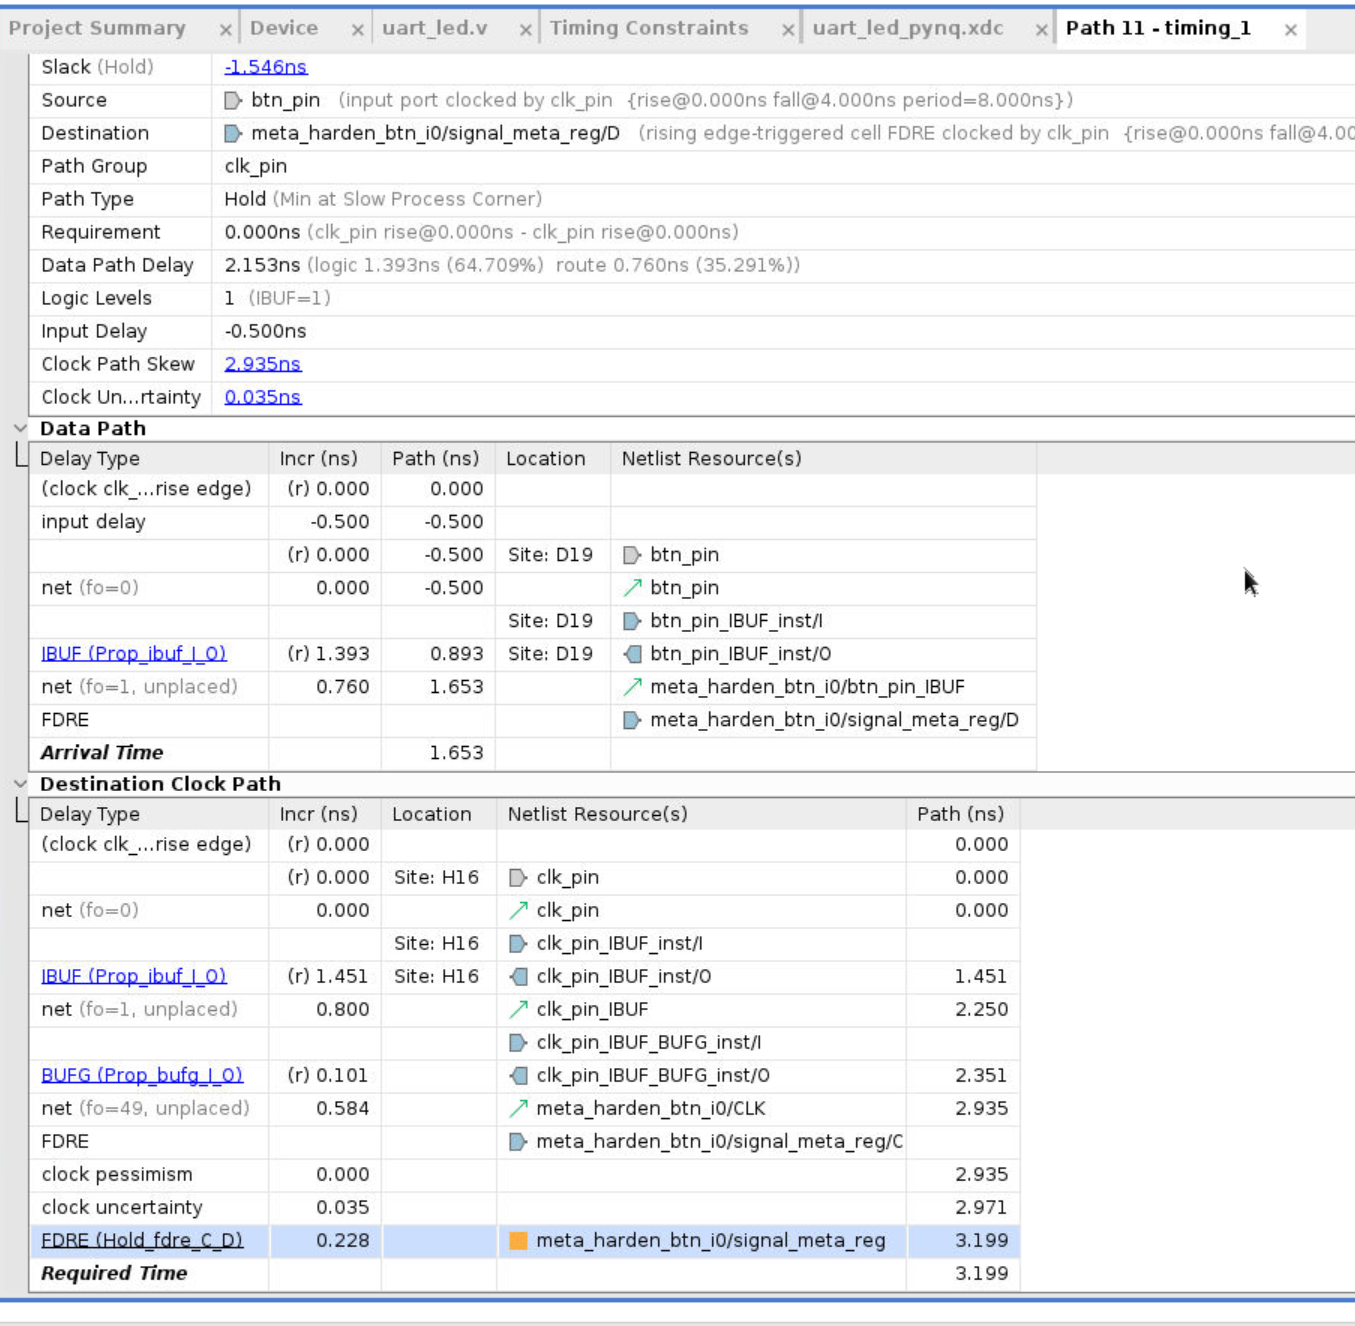This screenshot has height=1326, width=1355.
Task: Open the Clock Uncertainty 0.035ns link
Action: [263, 397]
